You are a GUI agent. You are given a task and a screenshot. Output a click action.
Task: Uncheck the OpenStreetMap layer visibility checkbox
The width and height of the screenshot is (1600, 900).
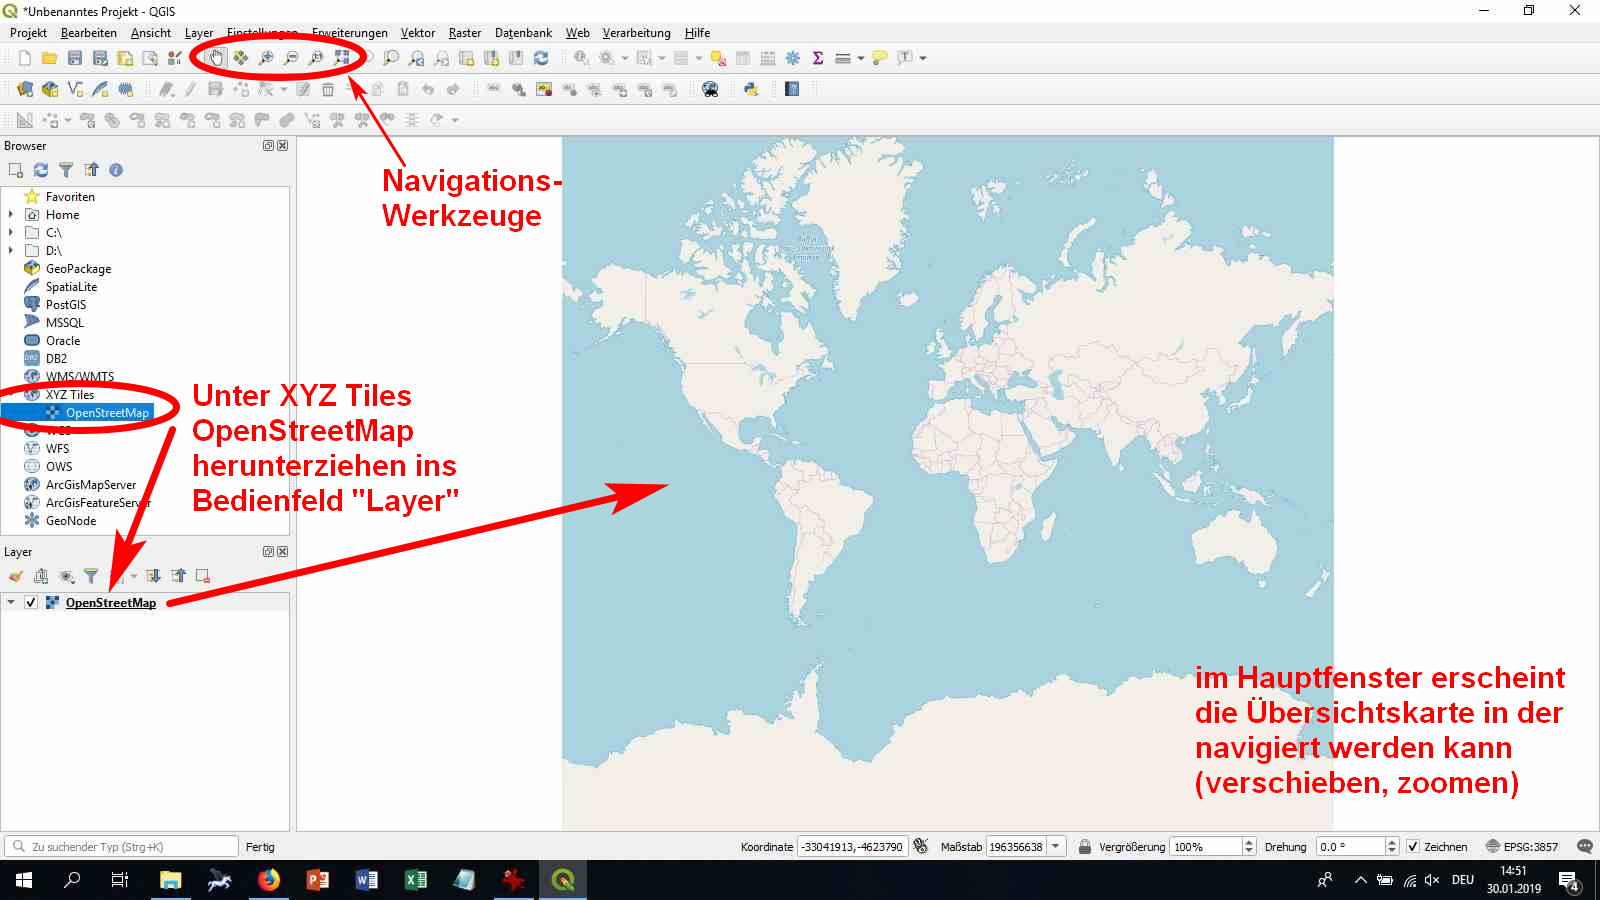click(x=31, y=602)
